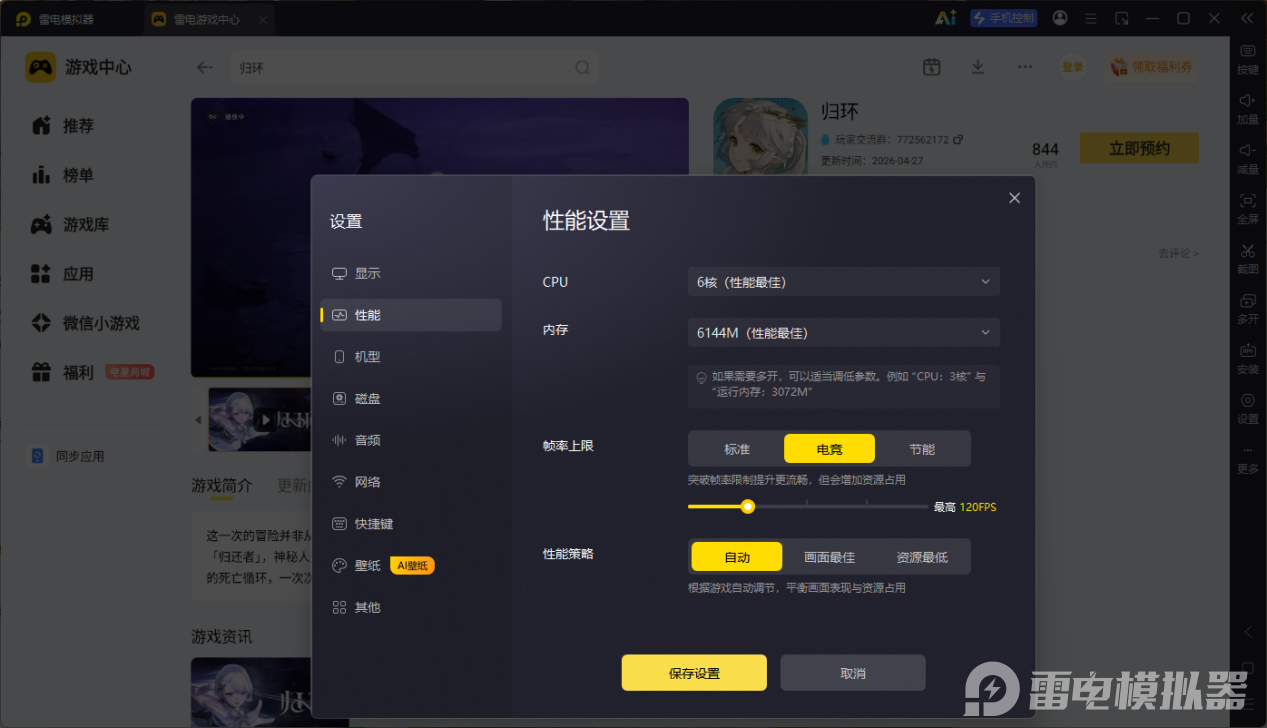Click 多开 multi-instance tool
This screenshot has height=728, width=1267.
(1247, 309)
